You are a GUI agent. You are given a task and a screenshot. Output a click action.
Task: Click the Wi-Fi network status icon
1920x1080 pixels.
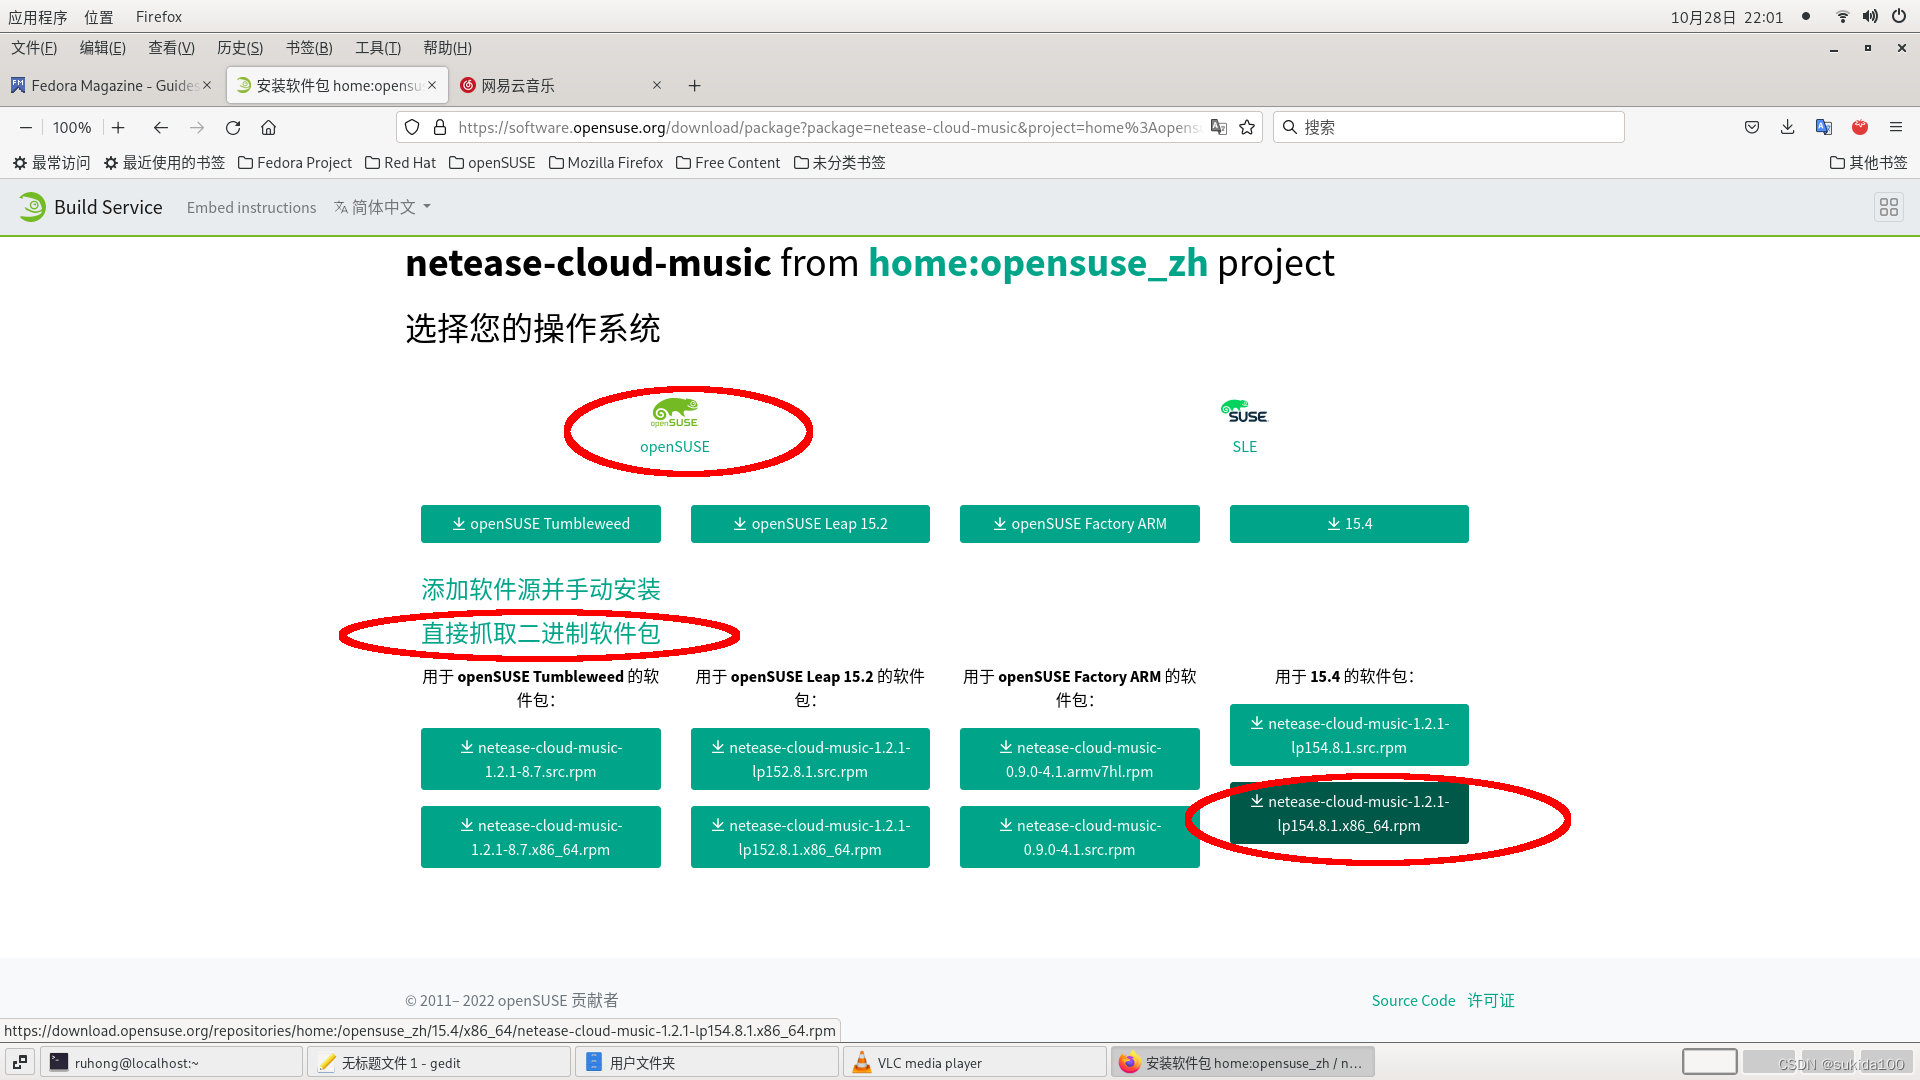[x=1842, y=16]
